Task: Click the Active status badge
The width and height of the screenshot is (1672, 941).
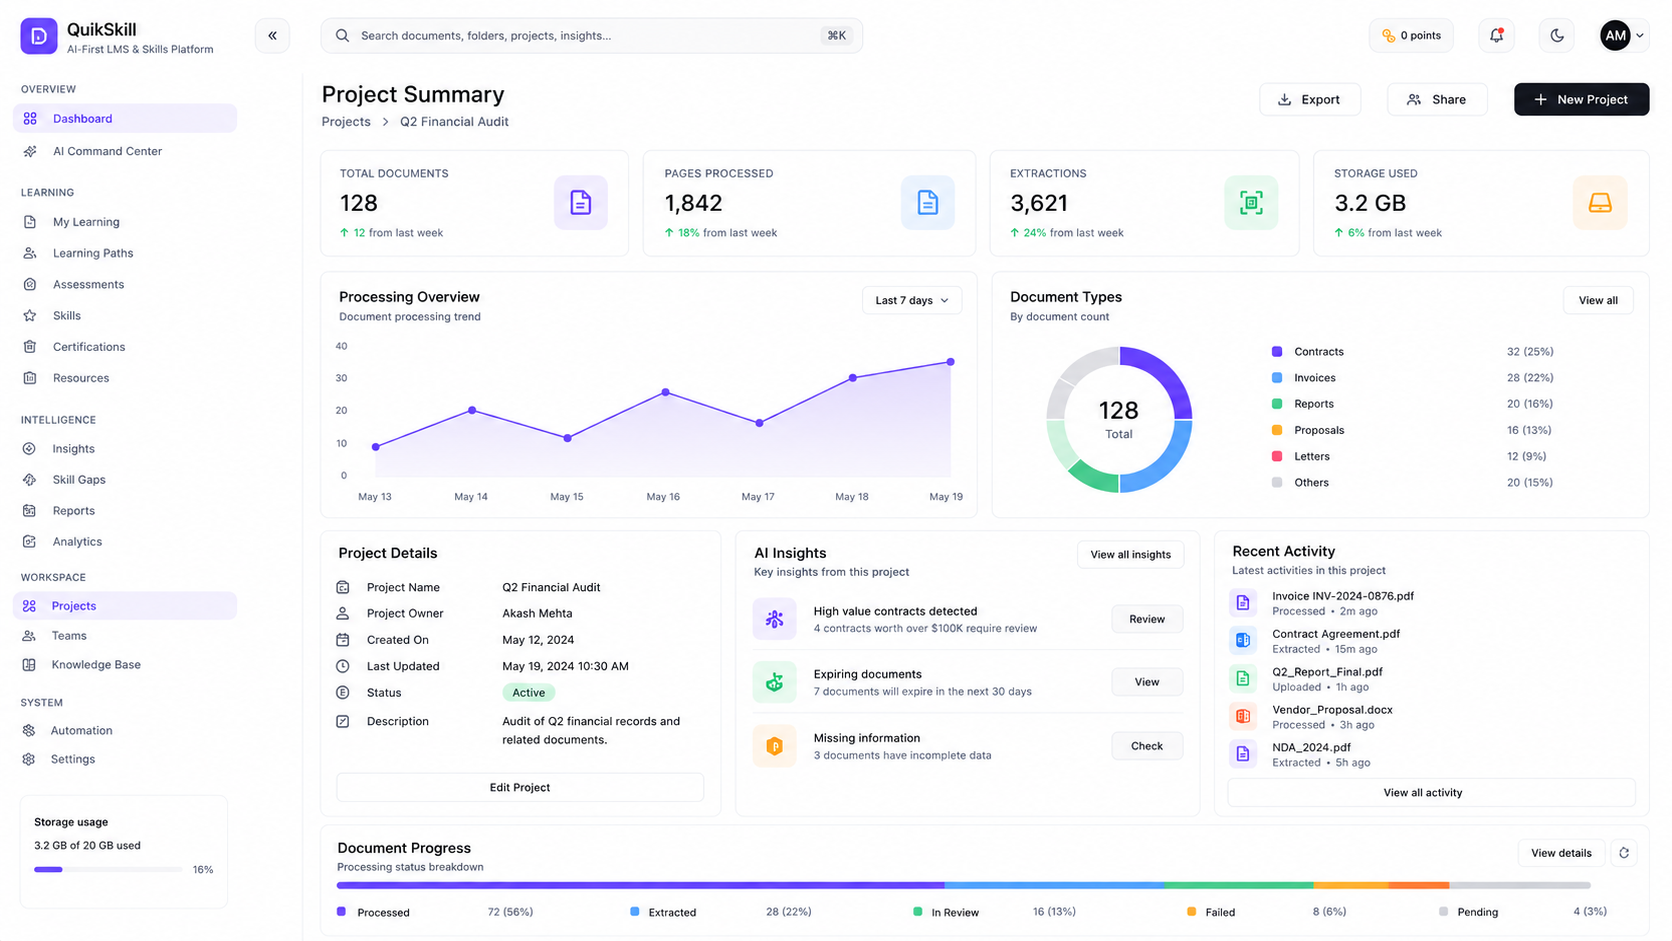Action: coord(528,693)
